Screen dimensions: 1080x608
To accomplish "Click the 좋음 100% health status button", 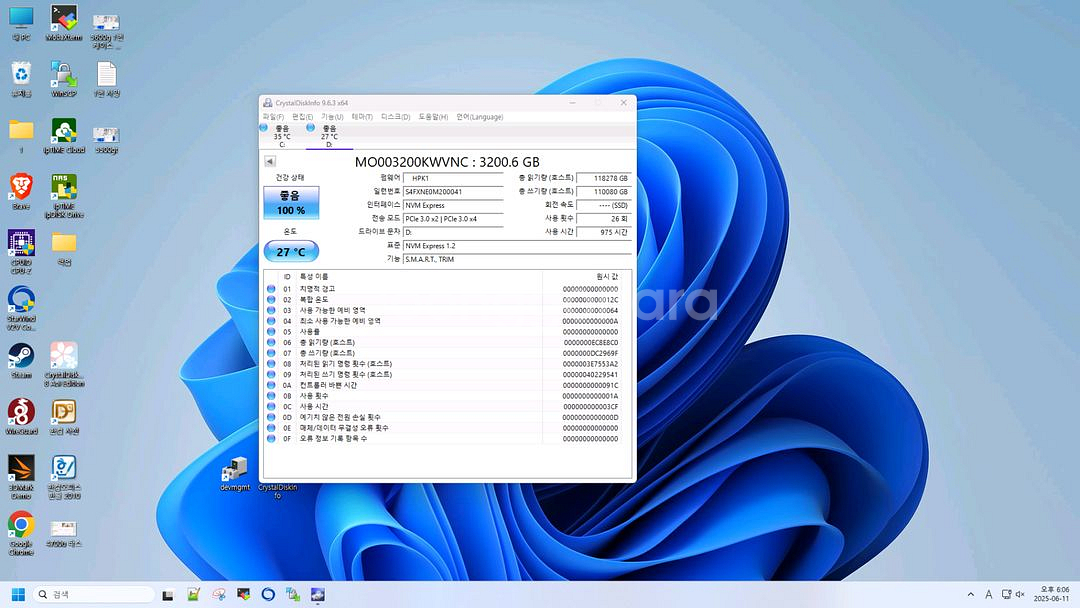I will pos(291,203).
